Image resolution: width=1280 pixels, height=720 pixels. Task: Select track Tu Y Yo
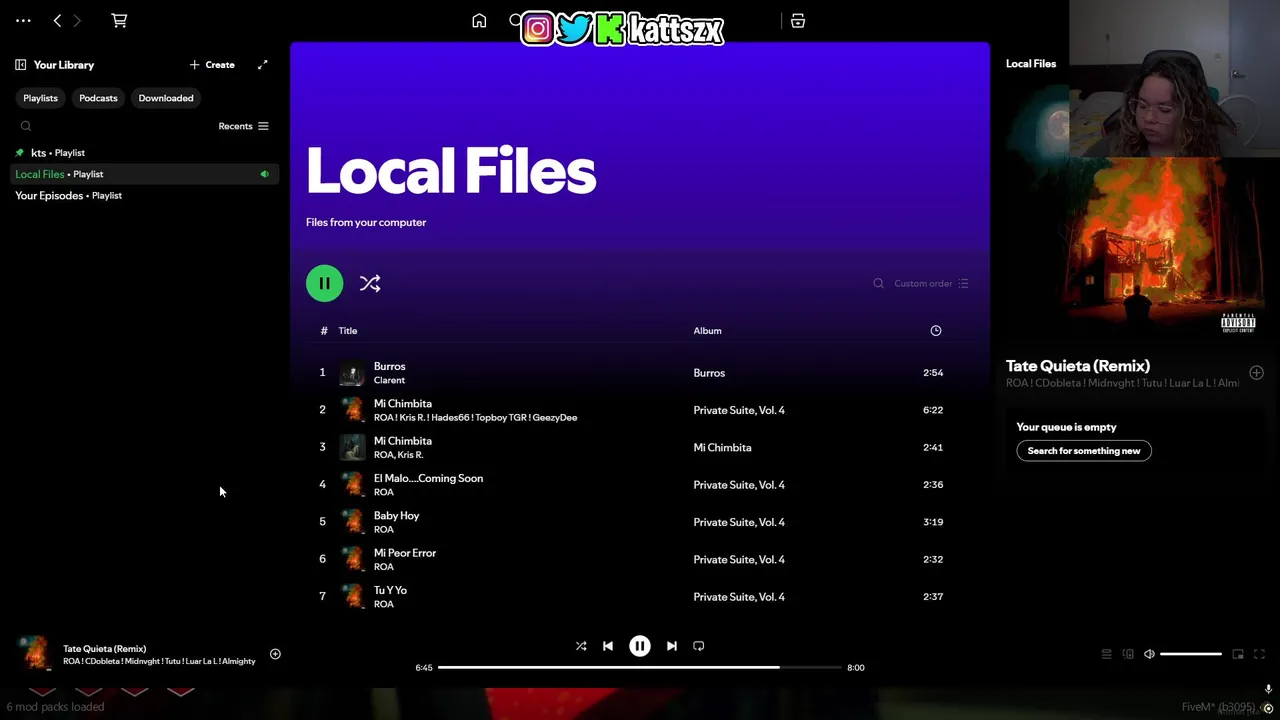tap(640, 597)
